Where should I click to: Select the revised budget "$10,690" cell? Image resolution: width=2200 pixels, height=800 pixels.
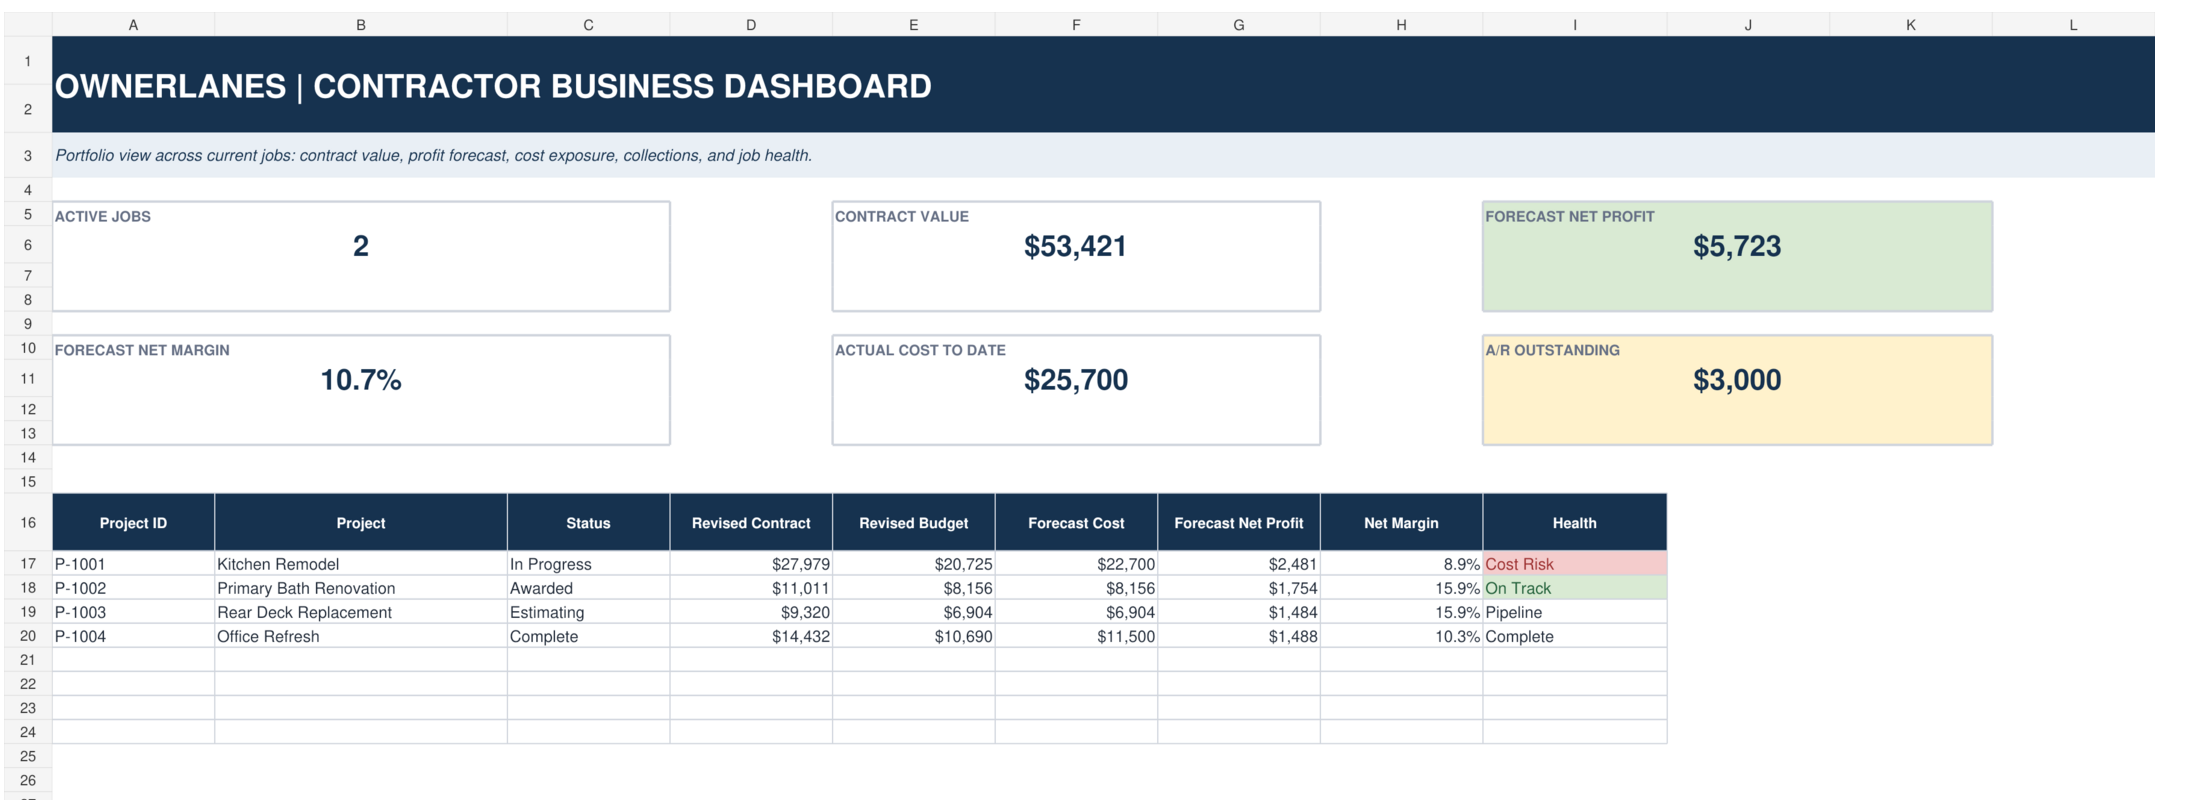pyautogui.click(x=914, y=636)
